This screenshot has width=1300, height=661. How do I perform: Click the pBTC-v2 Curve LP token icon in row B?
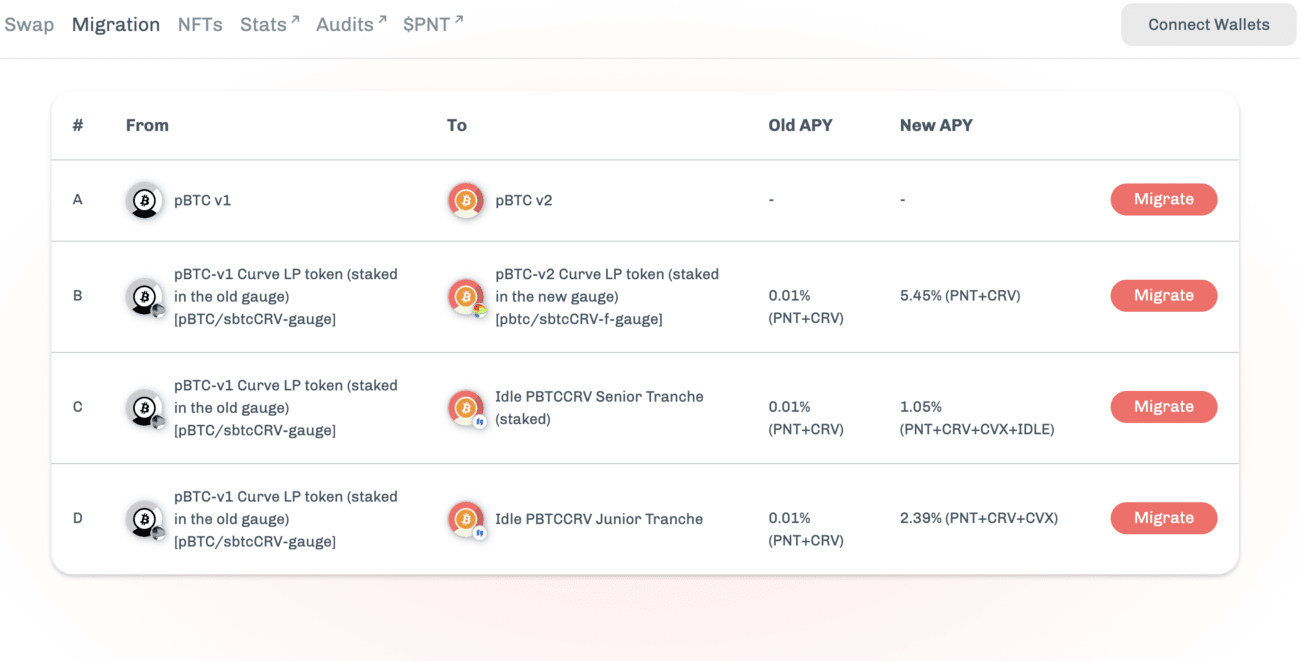[466, 297]
